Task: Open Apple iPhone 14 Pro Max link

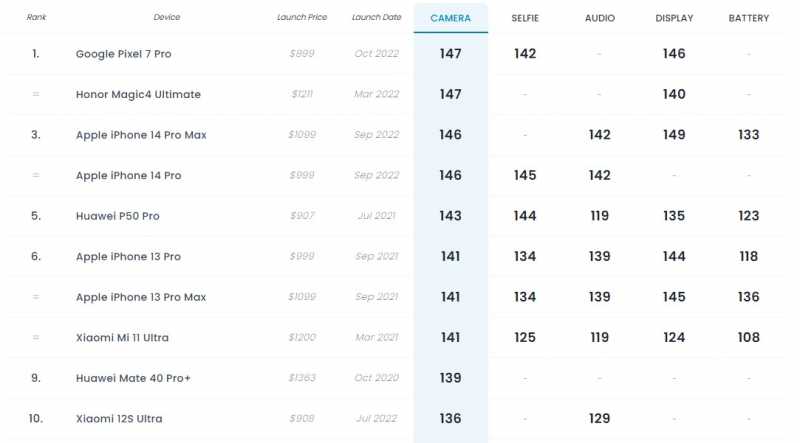Action: (x=141, y=135)
